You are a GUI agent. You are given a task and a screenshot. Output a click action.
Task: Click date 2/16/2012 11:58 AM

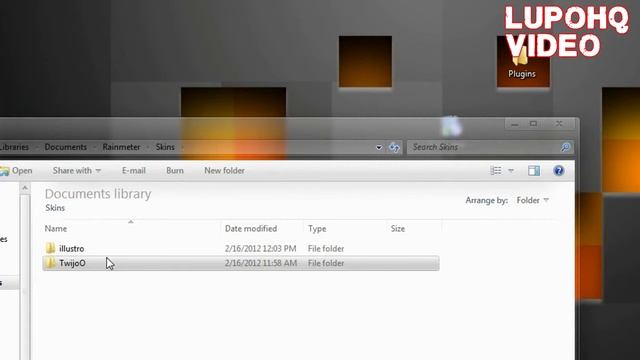tap(261, 263)
